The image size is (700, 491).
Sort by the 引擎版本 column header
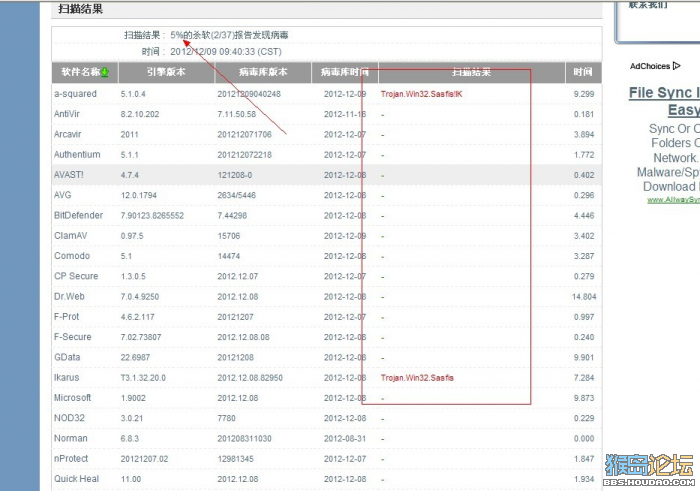pyautogui.click(x=166, y=72)
